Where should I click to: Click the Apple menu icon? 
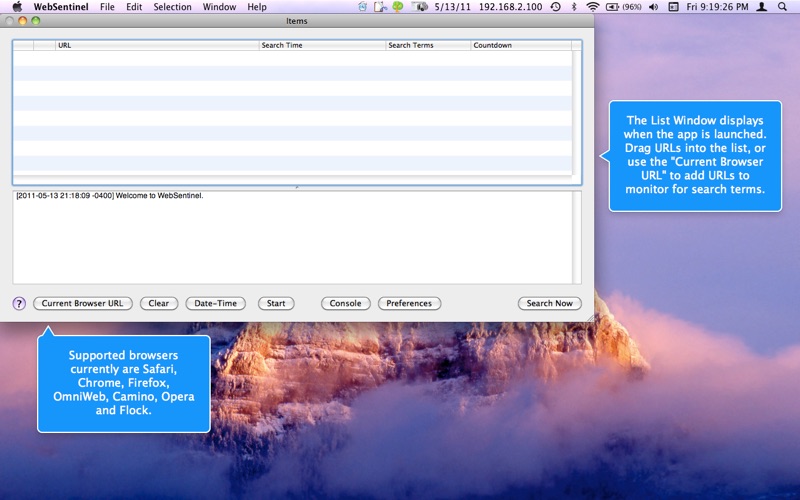[17, 7]
